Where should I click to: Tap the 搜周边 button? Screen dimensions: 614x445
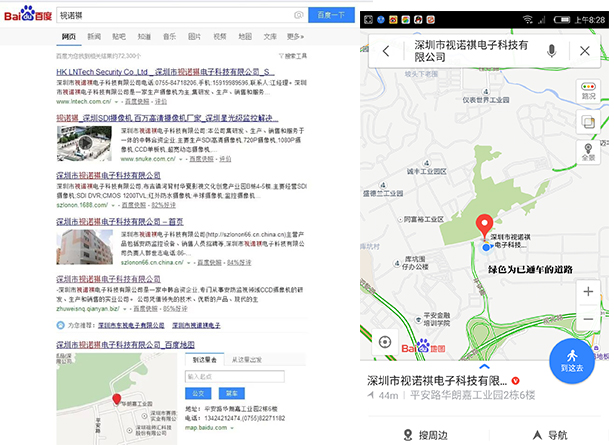click(426, 435)
